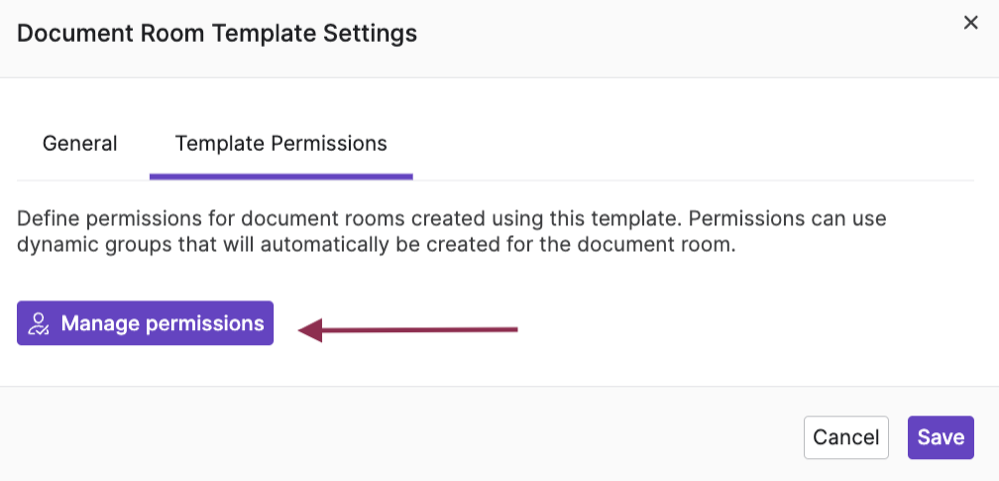Click the red arrow pointing at Manage permissions
The height and width of the screenshot is (481, 999).
click(x=420, y=328)
